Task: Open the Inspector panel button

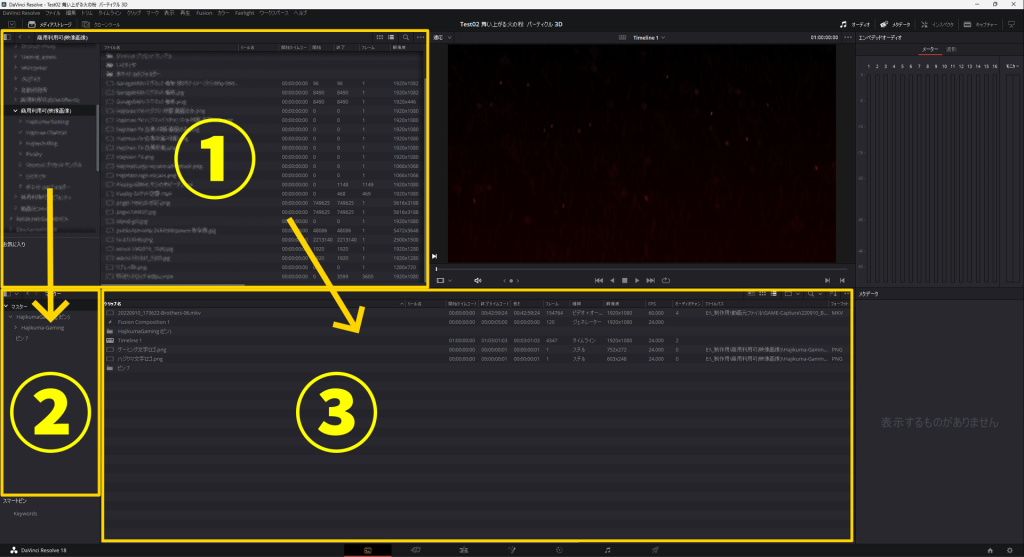Action: point(934,22)
